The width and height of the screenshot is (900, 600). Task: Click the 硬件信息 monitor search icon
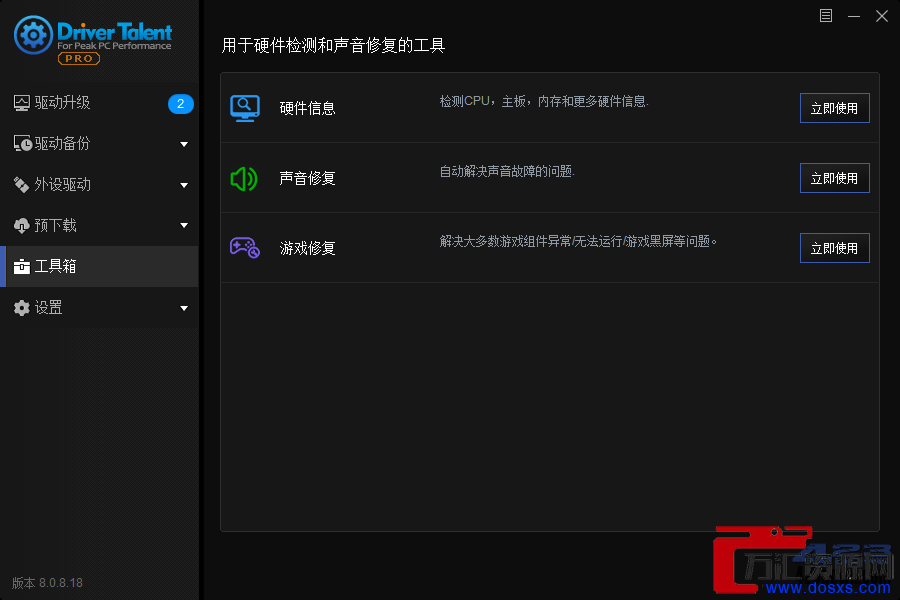pos(245,108)
